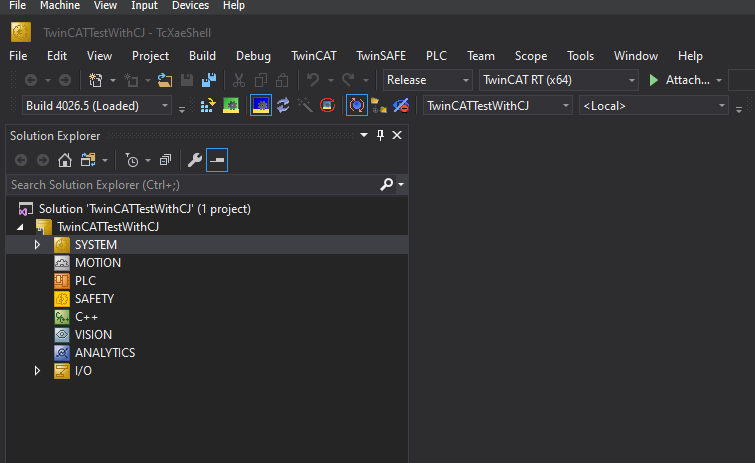Expand the I/O tree node
The height and width of the screenshot is (463, 755).
click(x=37, y=371)
